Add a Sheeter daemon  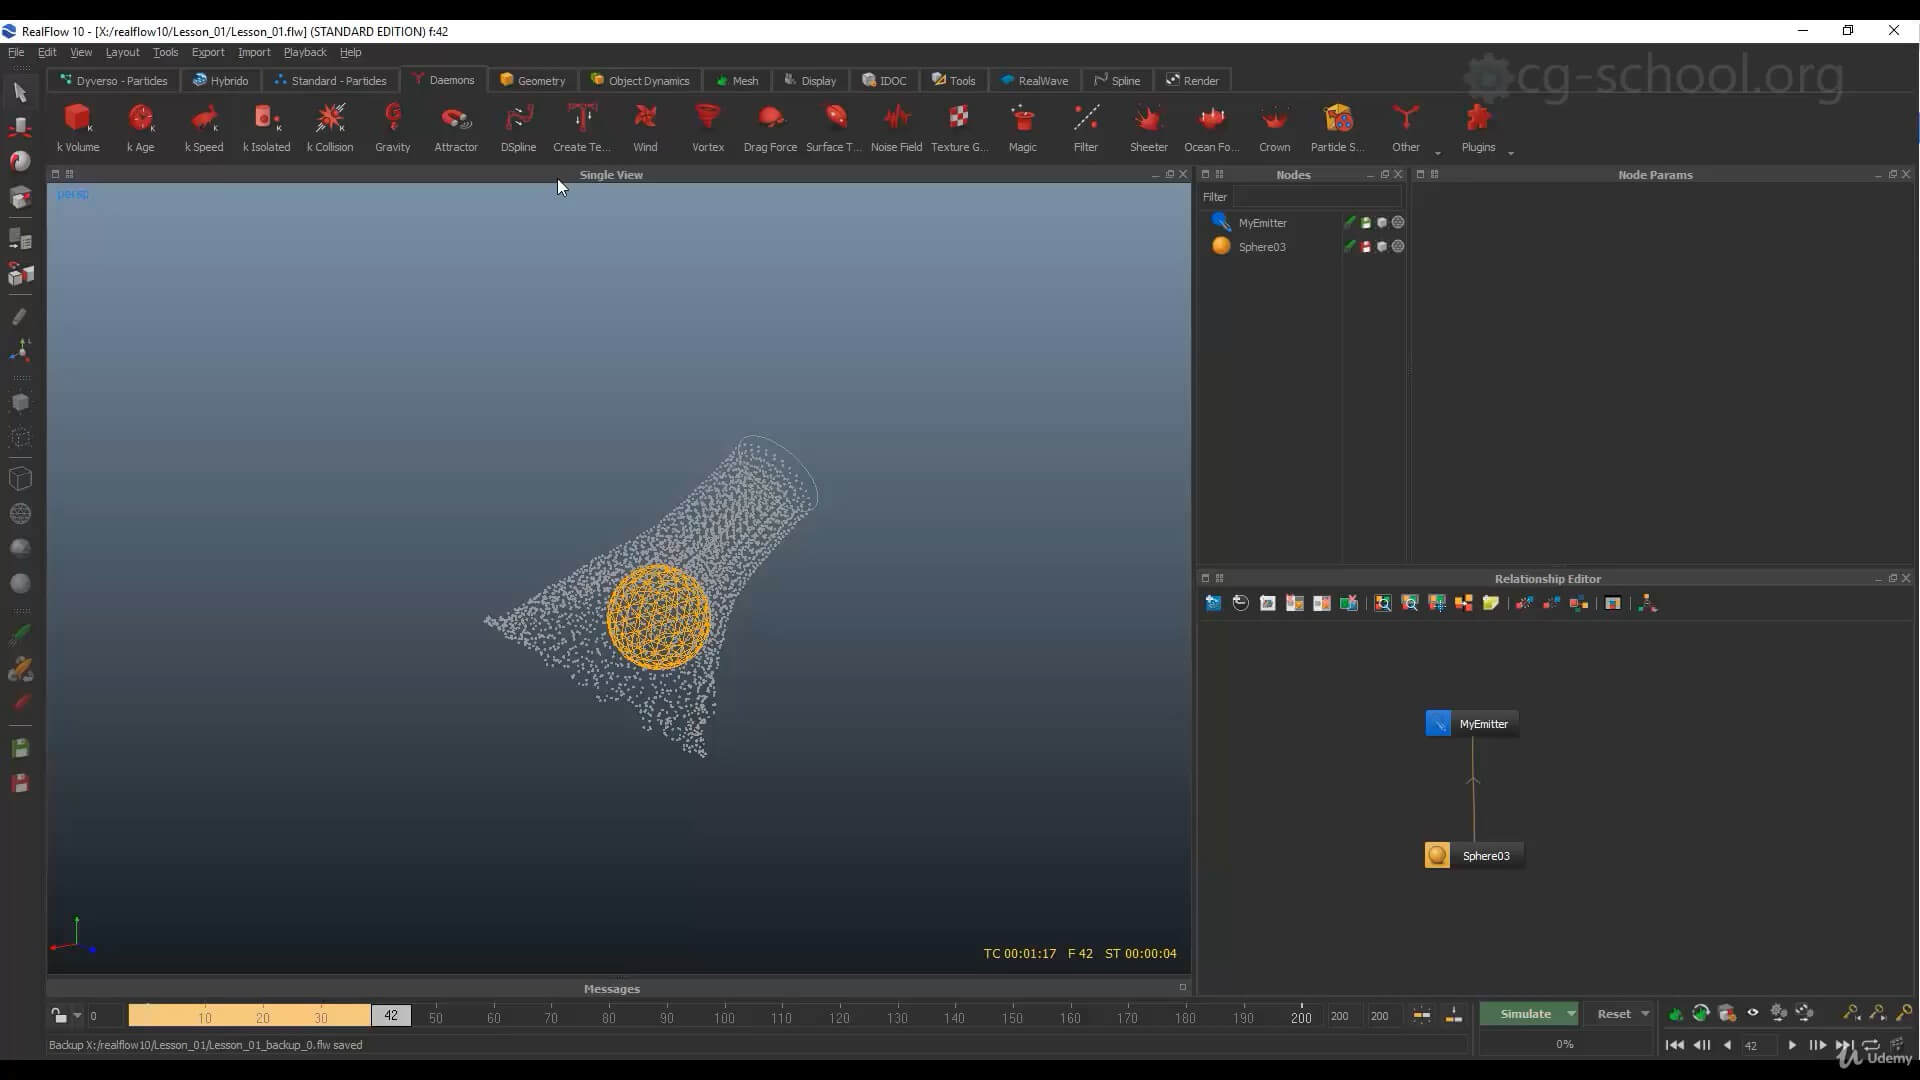pyautogui.click(x=1149, y=128)
